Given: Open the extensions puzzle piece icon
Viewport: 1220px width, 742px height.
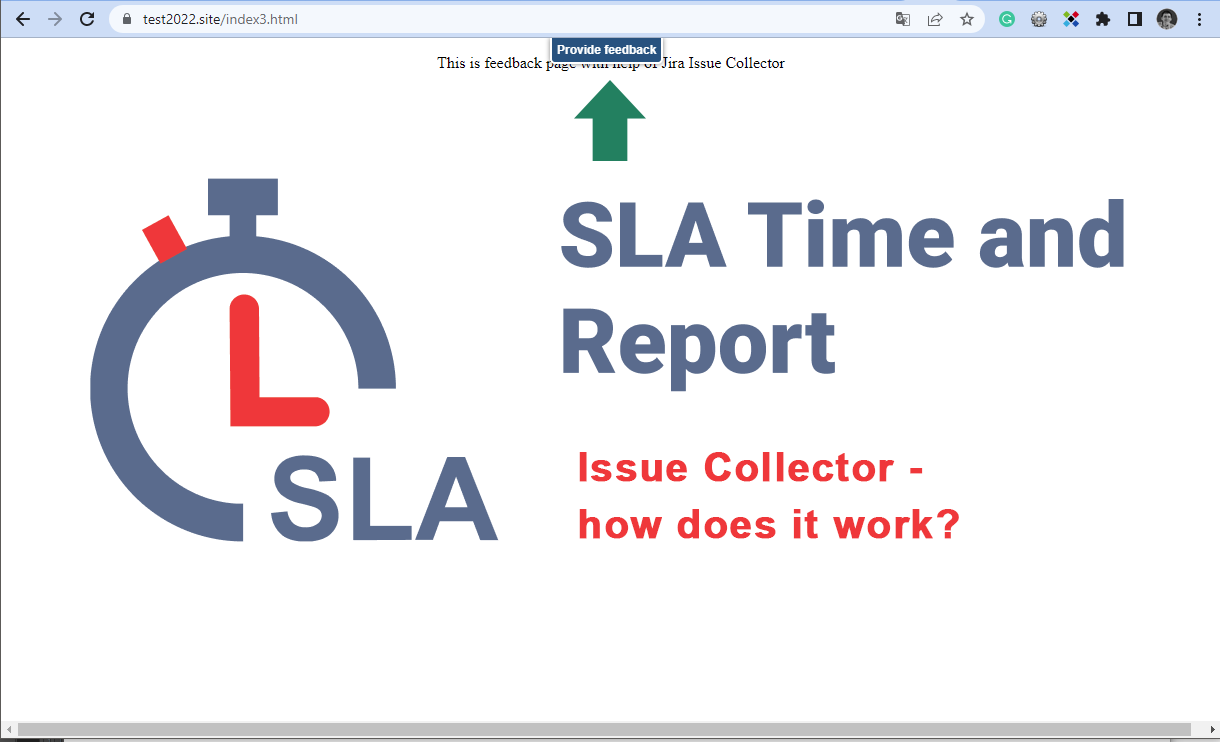Looking at the screenshot, I should pos(1102,19).
